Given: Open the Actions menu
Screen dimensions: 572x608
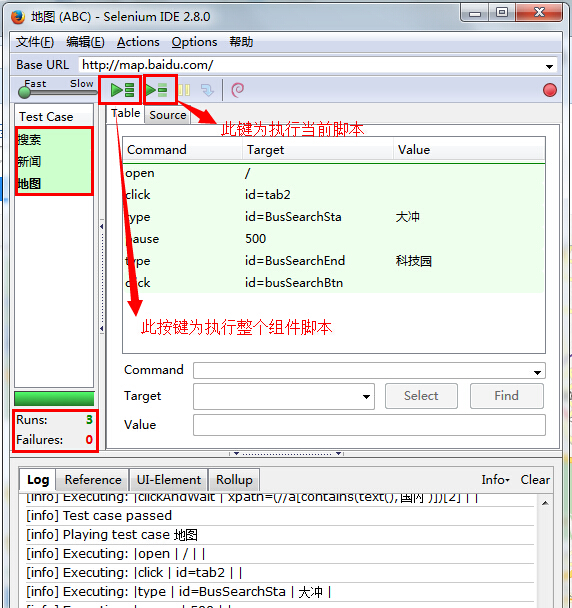Looking at the screenshot, I should pos(138,42).
